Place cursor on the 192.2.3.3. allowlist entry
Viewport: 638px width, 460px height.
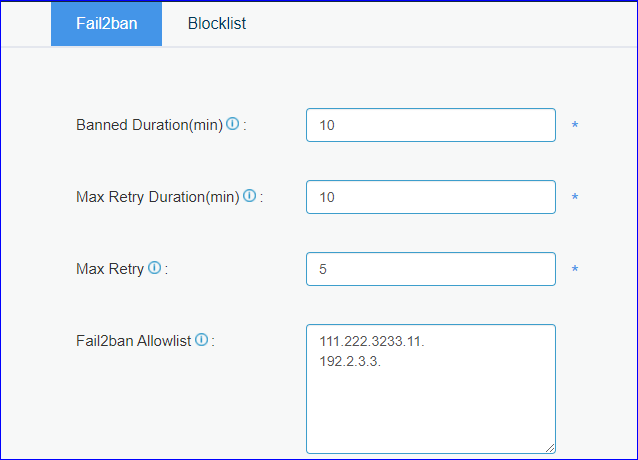coord(350,362)
